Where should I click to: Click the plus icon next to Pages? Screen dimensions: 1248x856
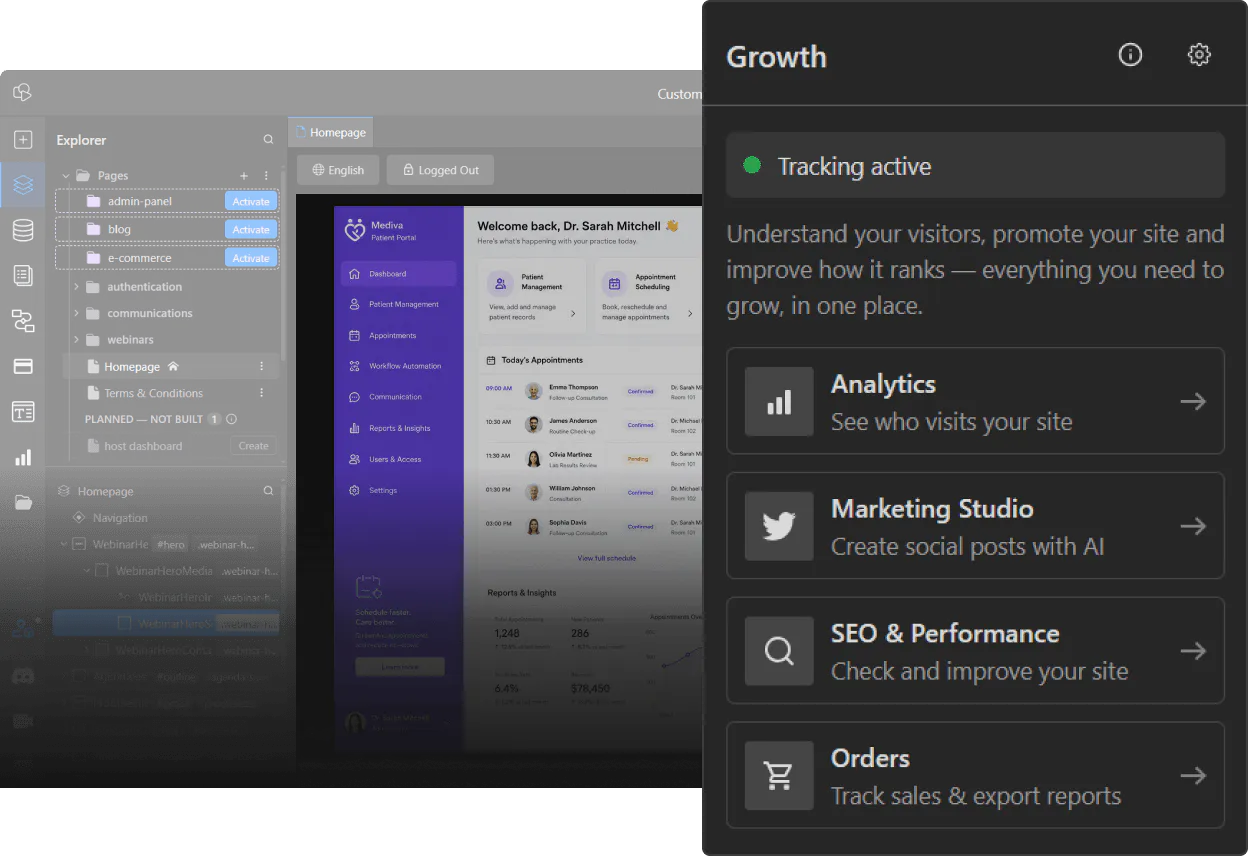click(x=244, y=175)
